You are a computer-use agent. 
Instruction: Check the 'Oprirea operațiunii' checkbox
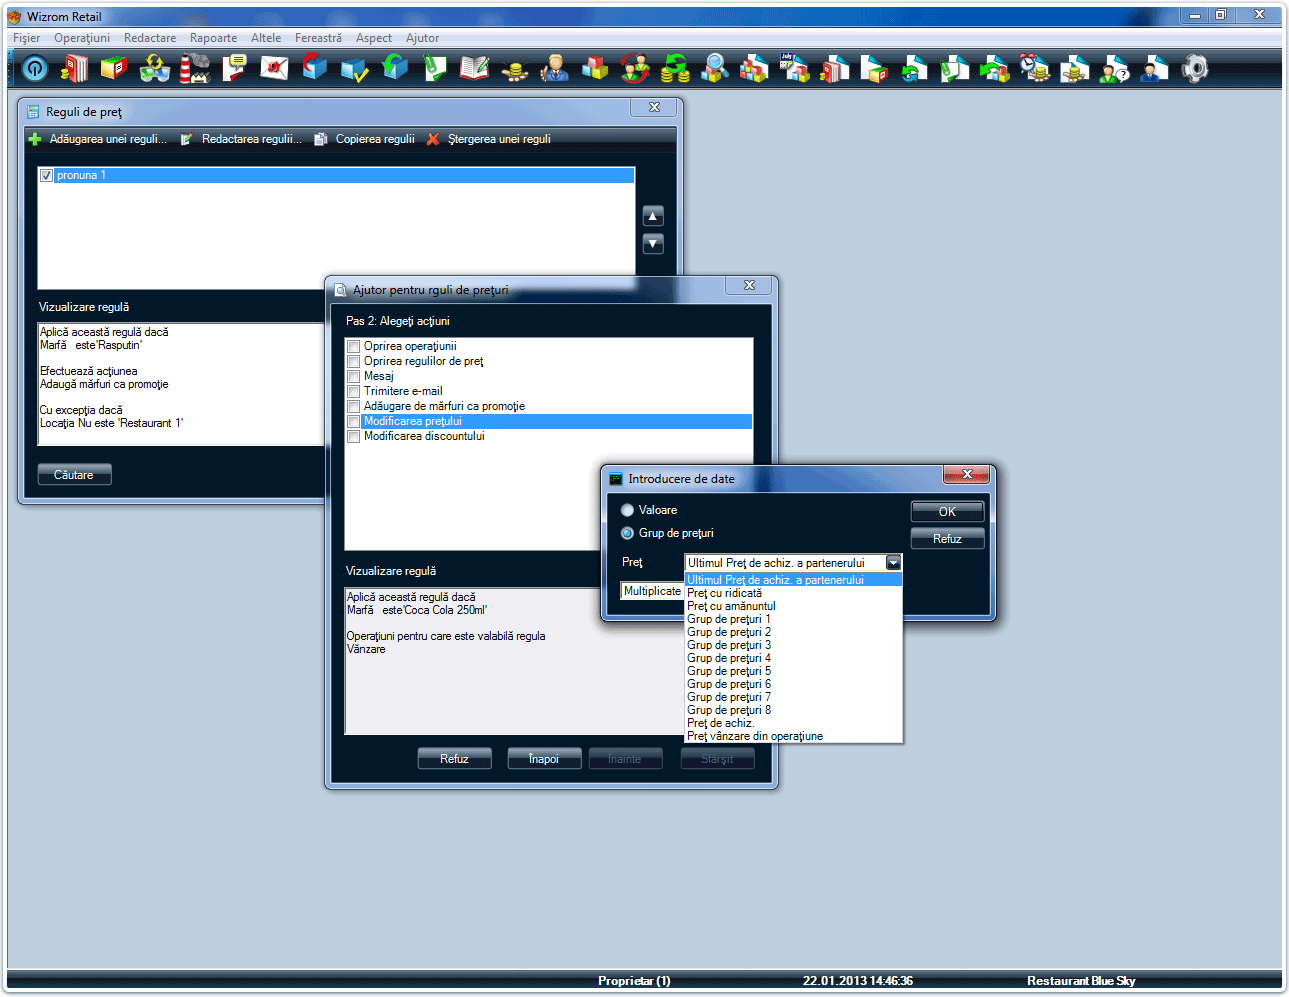pyautogui.click(x=353, y=347)
